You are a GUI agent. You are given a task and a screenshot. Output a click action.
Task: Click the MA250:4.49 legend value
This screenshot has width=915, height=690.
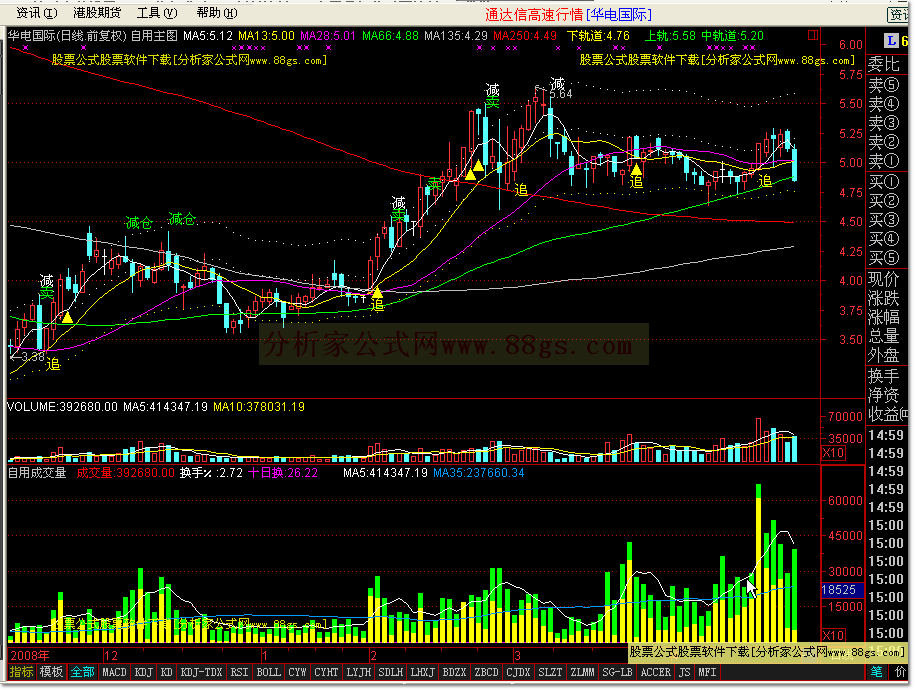coord(525,36)
